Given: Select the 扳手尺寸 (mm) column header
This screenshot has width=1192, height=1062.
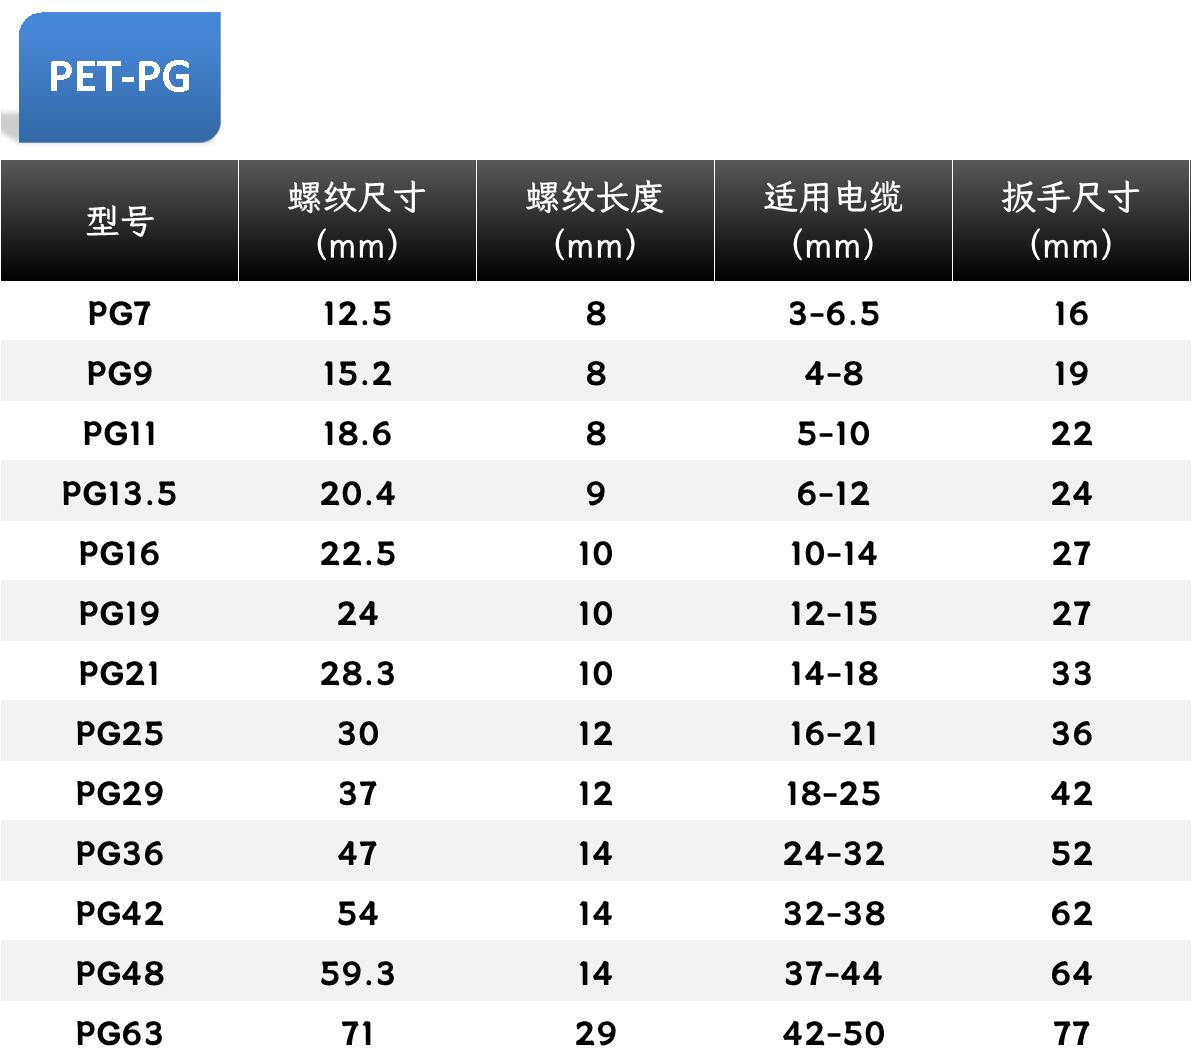Looking at the screenshot, I should 1070,220.
